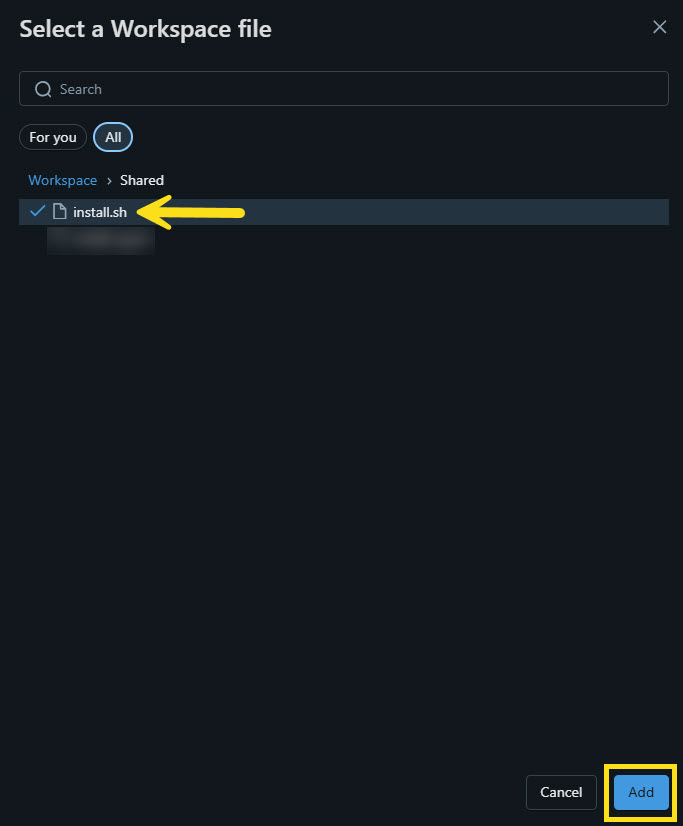
Task: Click the Search placeholder text
Action: click(x=81, y=89)
